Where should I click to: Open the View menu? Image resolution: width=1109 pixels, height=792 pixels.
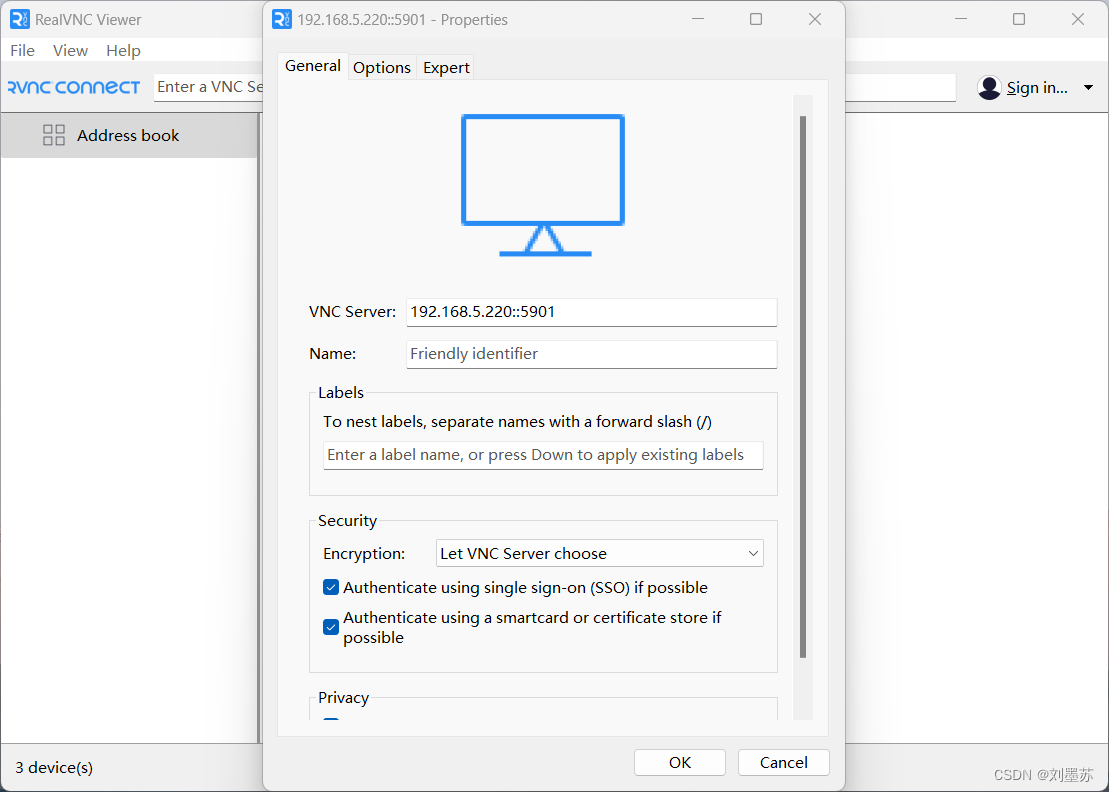point(70,50)
